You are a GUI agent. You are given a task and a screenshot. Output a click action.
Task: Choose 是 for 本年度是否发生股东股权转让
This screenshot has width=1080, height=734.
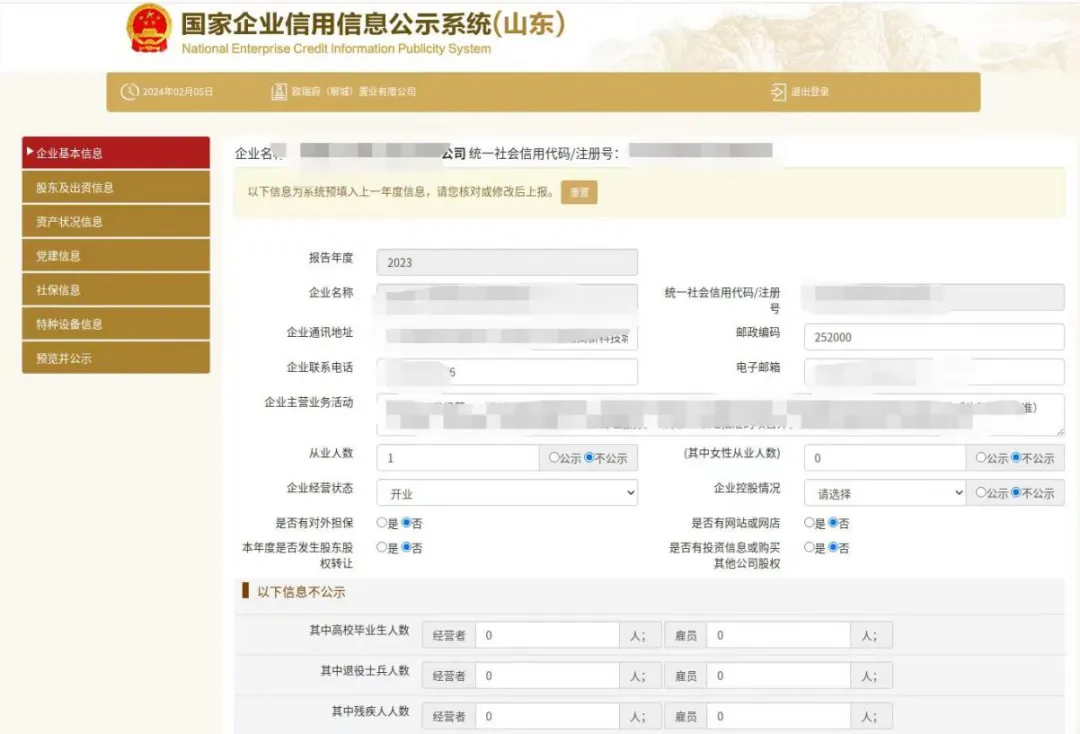[382, 548]
